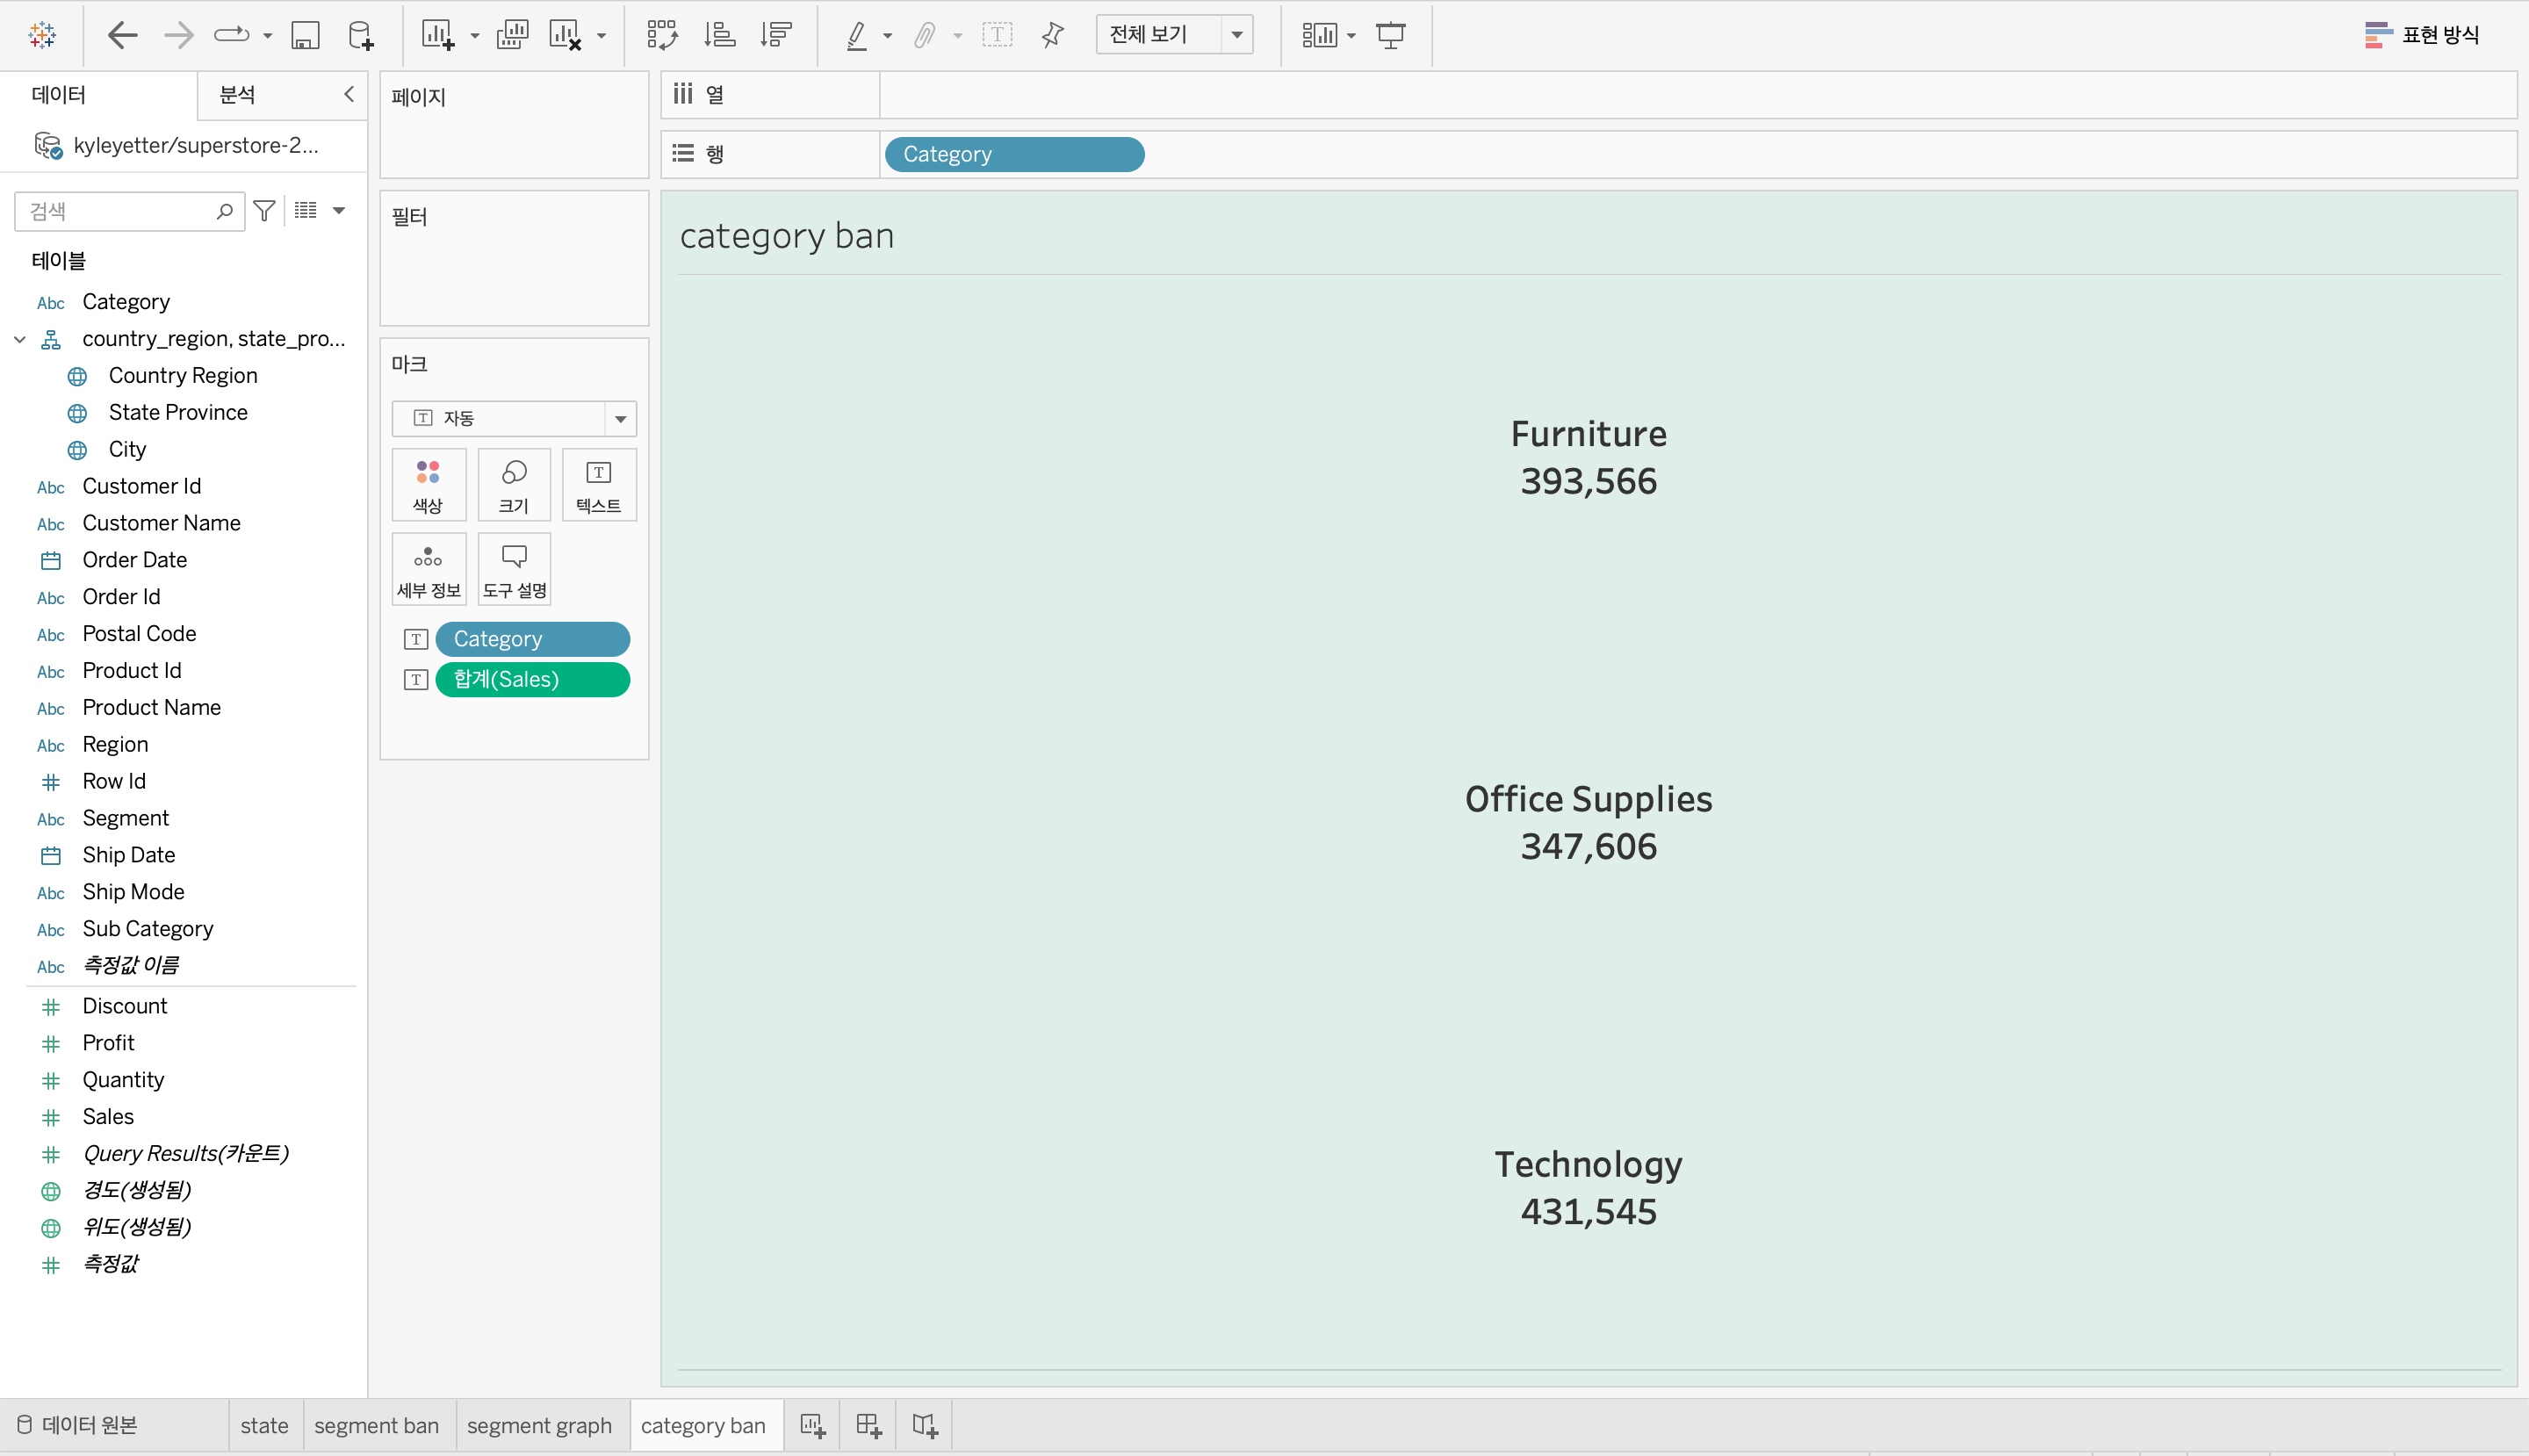
Task: Click the 텍스트 text card
Action: (599, 485)
